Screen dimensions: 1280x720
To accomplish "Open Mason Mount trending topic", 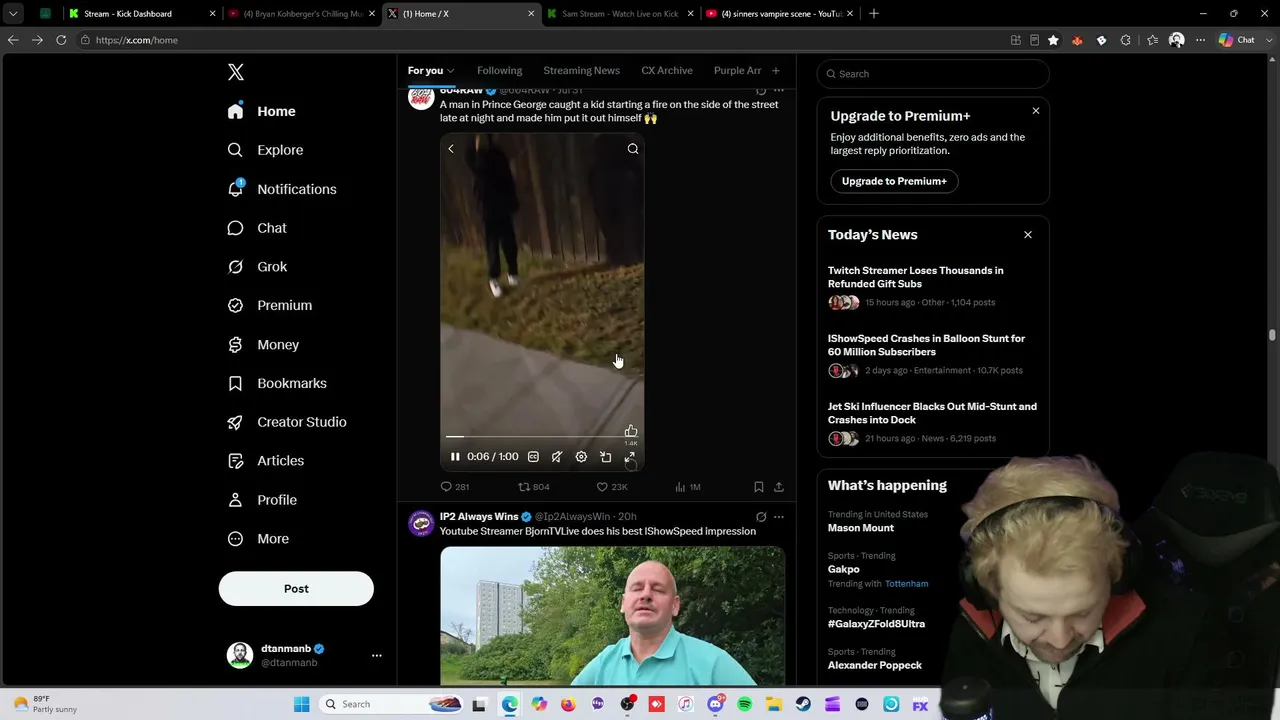I will (x=861, y=528).
